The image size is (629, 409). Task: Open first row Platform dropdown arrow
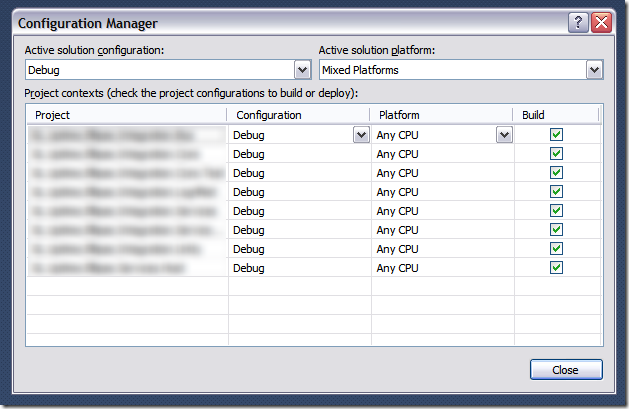point(504,135)
